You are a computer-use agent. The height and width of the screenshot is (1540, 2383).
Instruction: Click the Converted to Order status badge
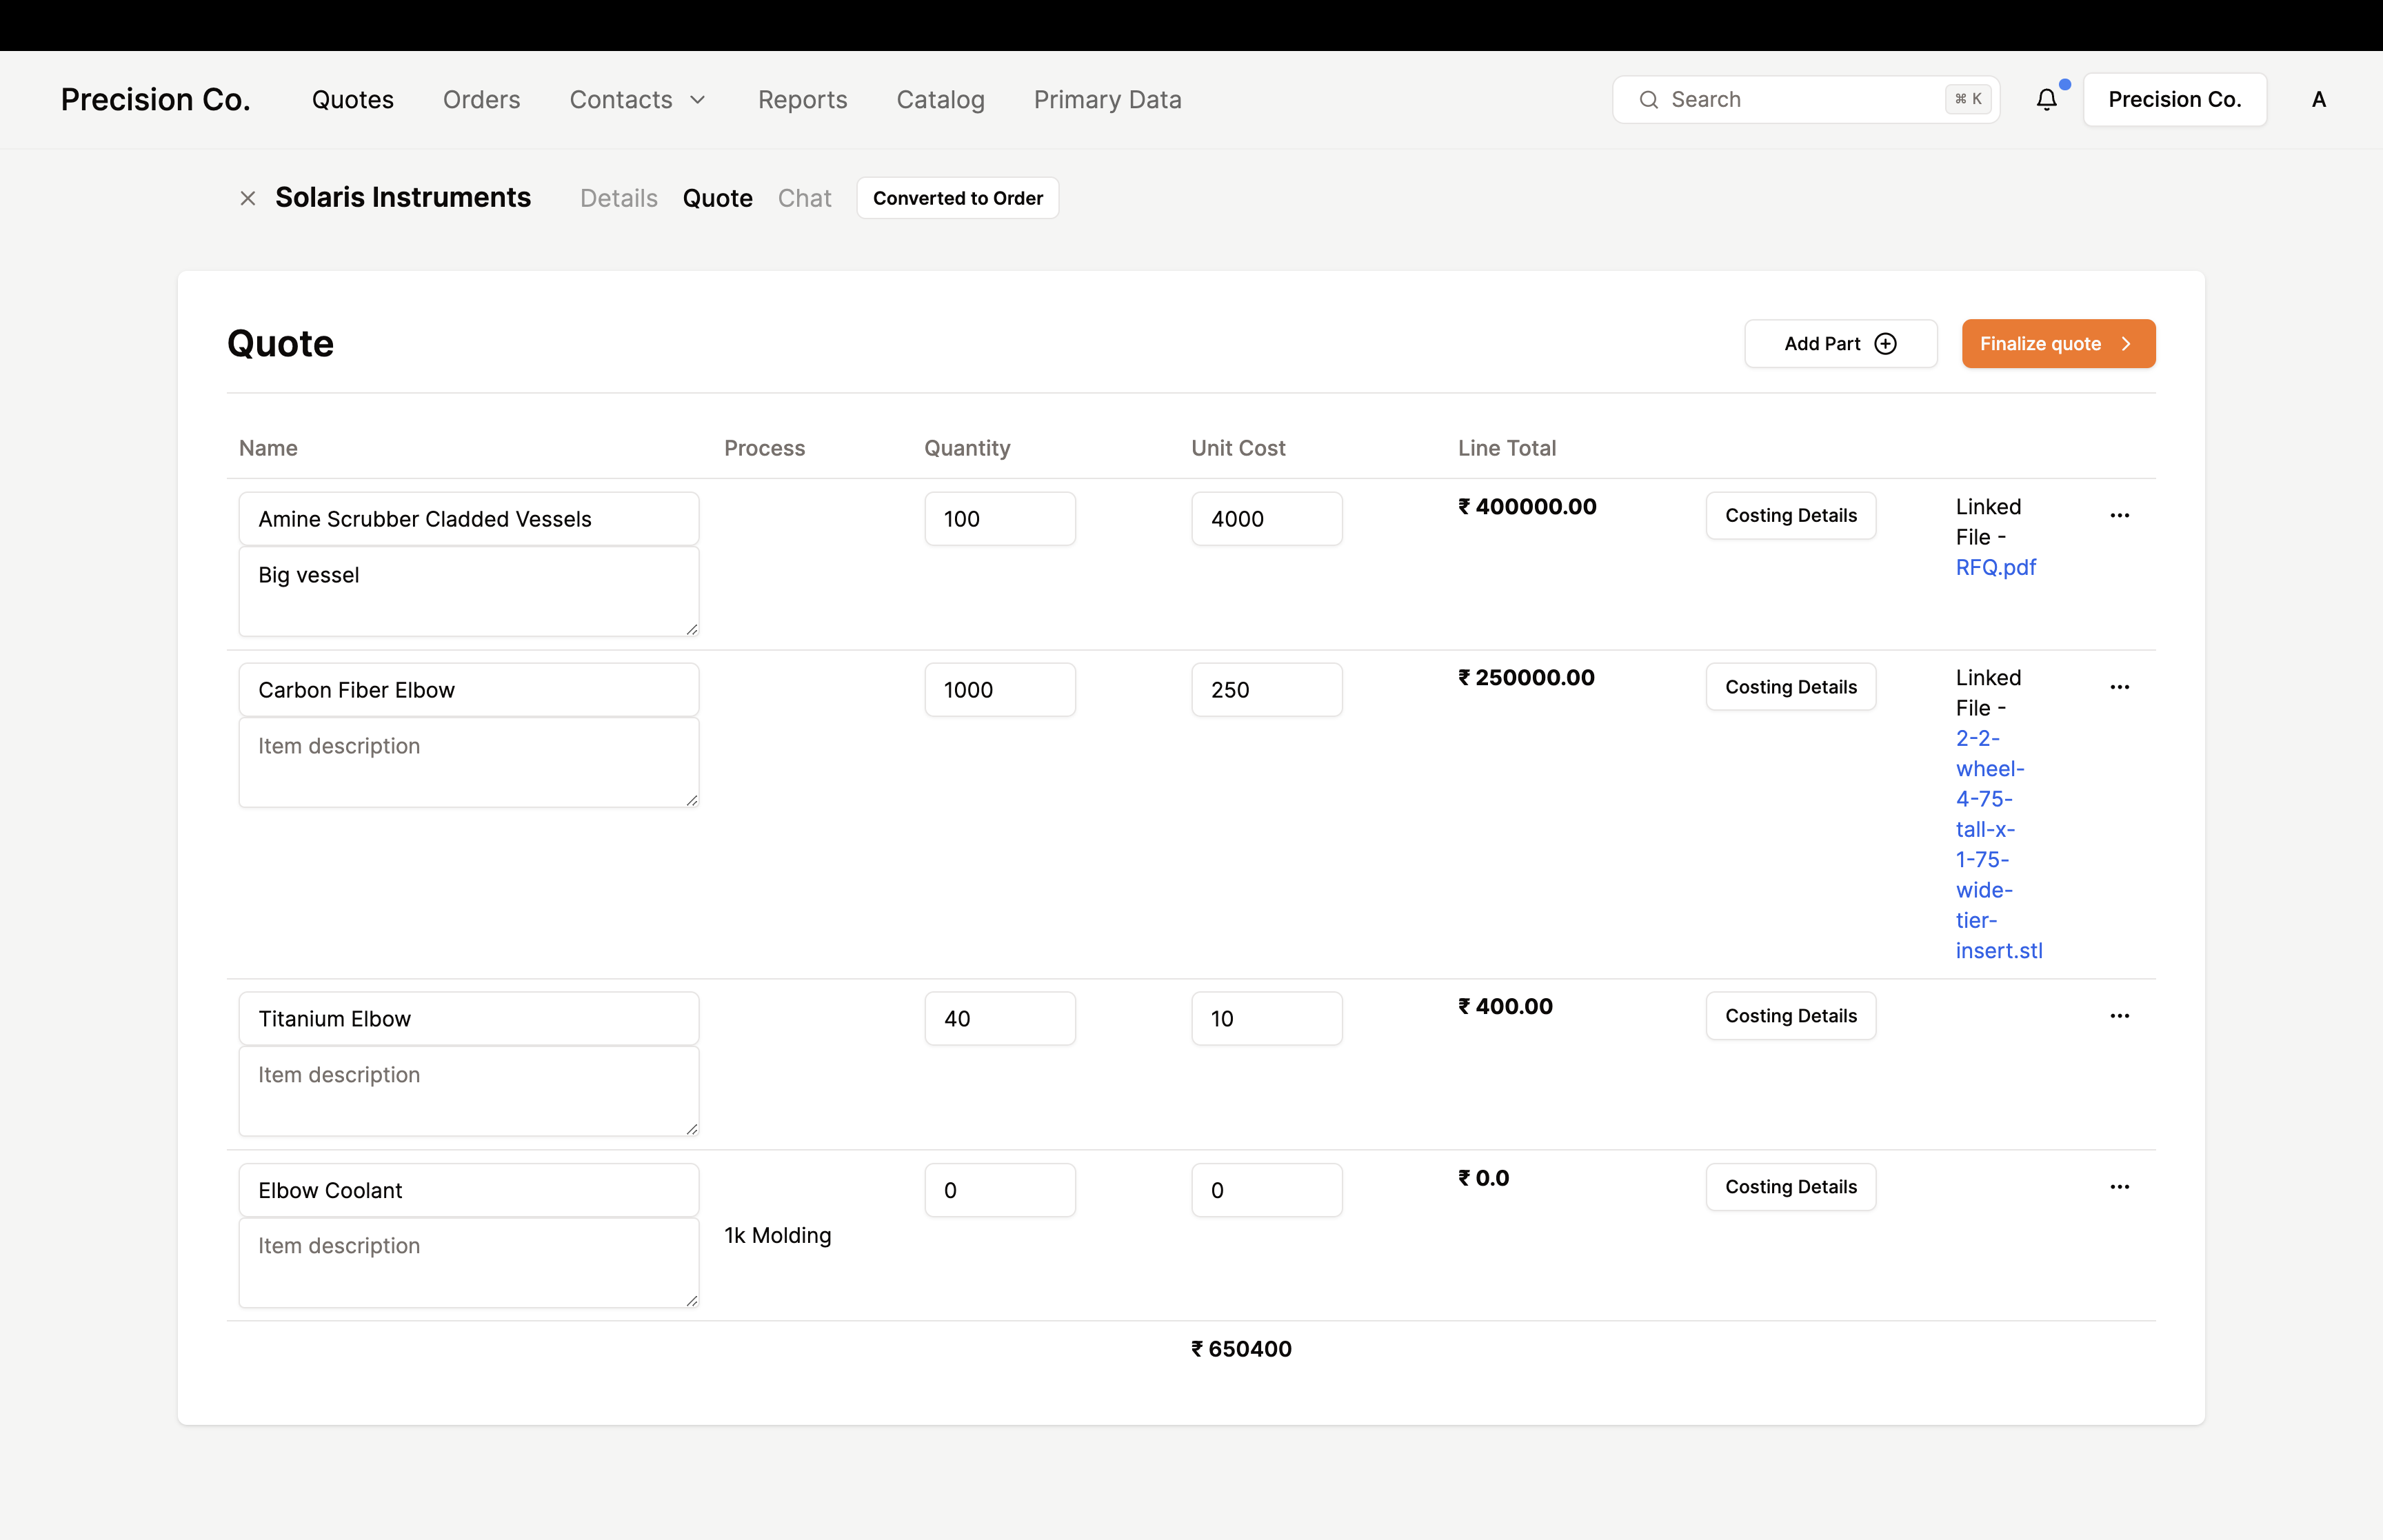(957, 198)
